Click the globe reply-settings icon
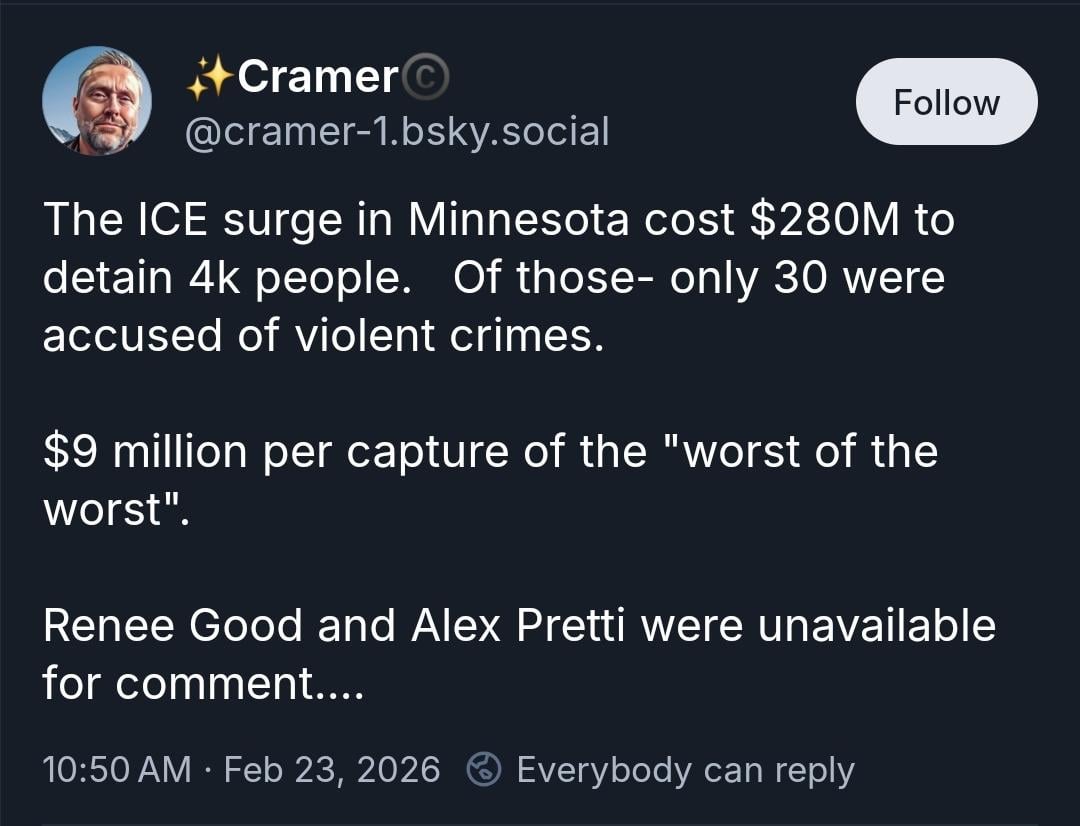Image resolution: width=1080 pixels, height=826 pixels. pos(485,769)
